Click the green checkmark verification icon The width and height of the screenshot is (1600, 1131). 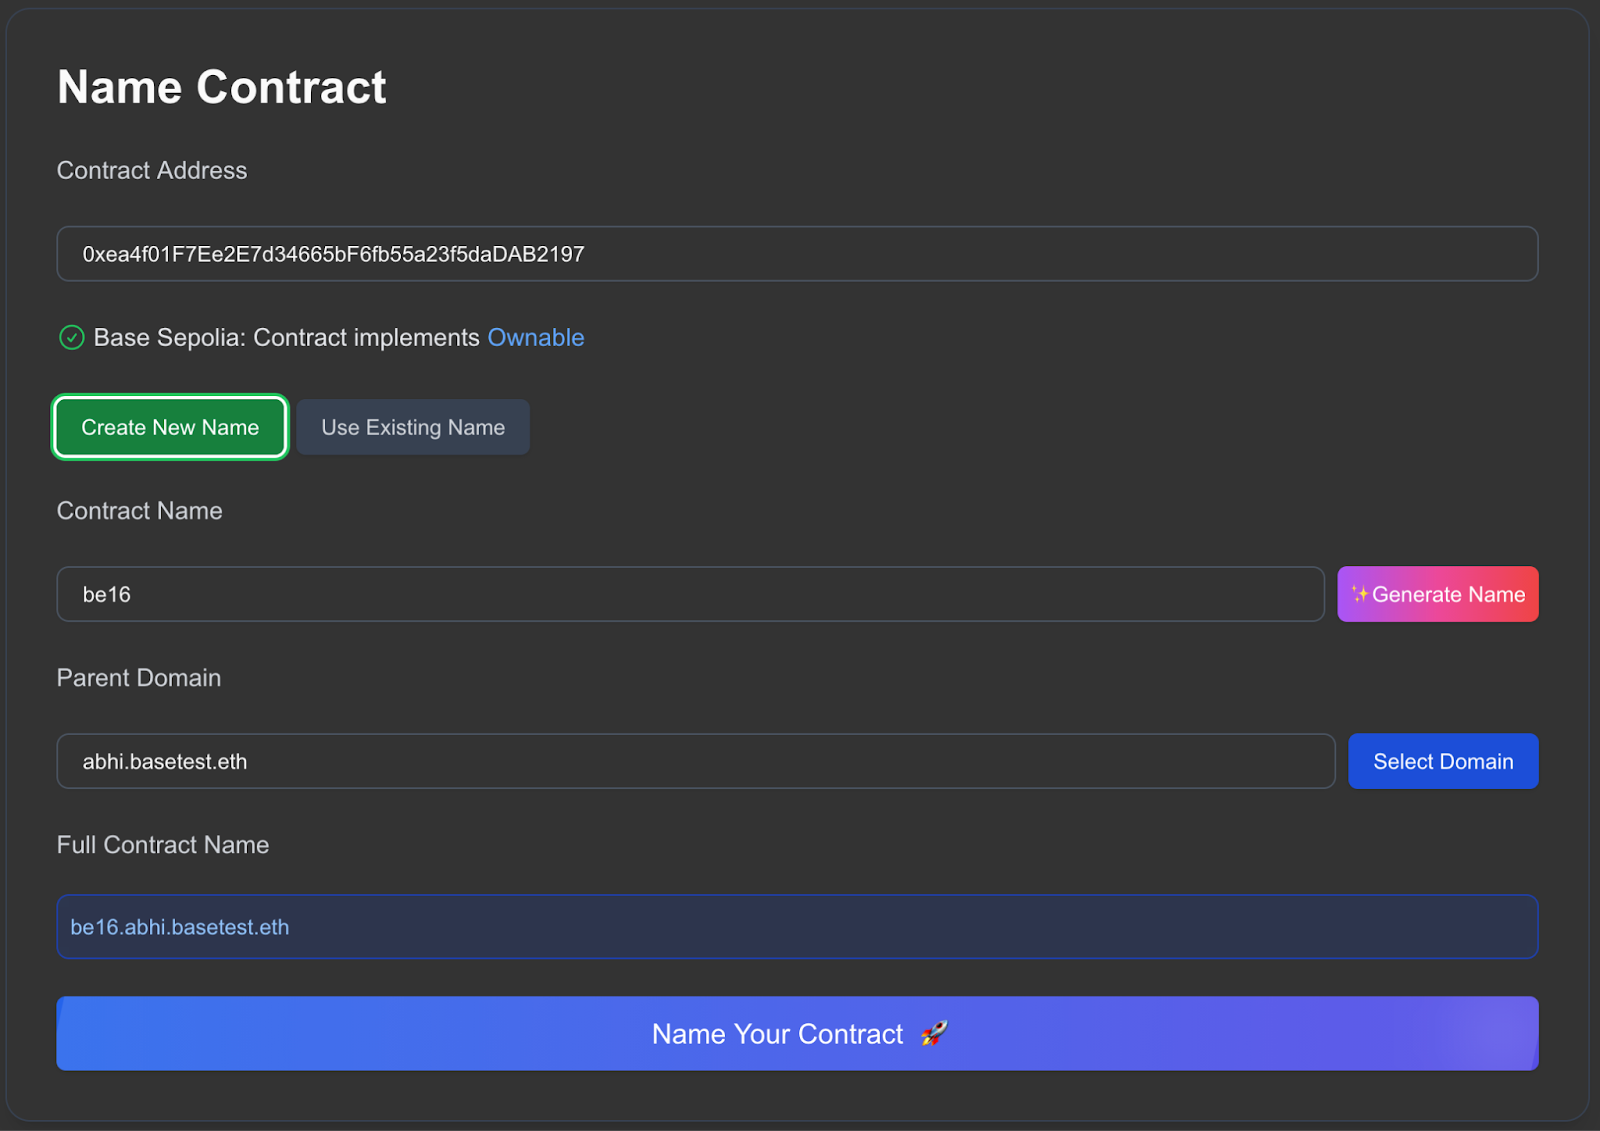pyautogui.click(x=72, y=338)
